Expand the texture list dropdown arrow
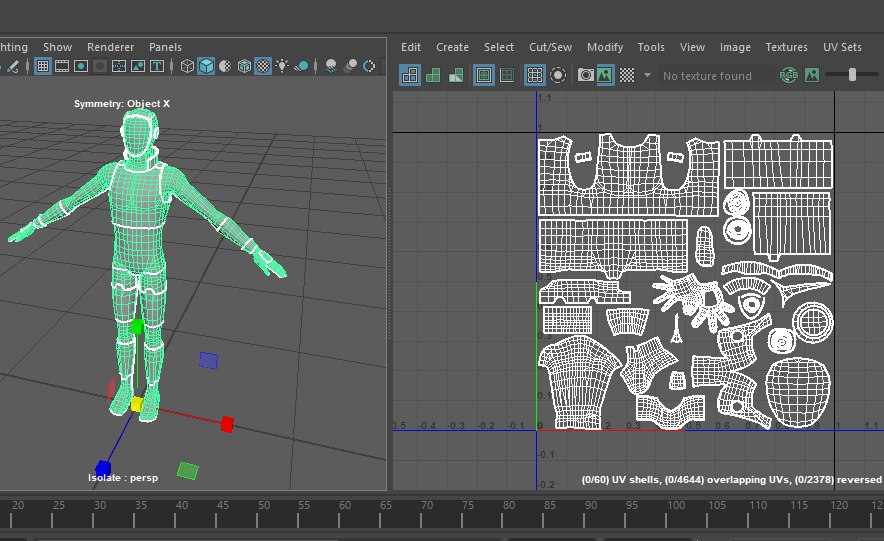 point(648,75)
